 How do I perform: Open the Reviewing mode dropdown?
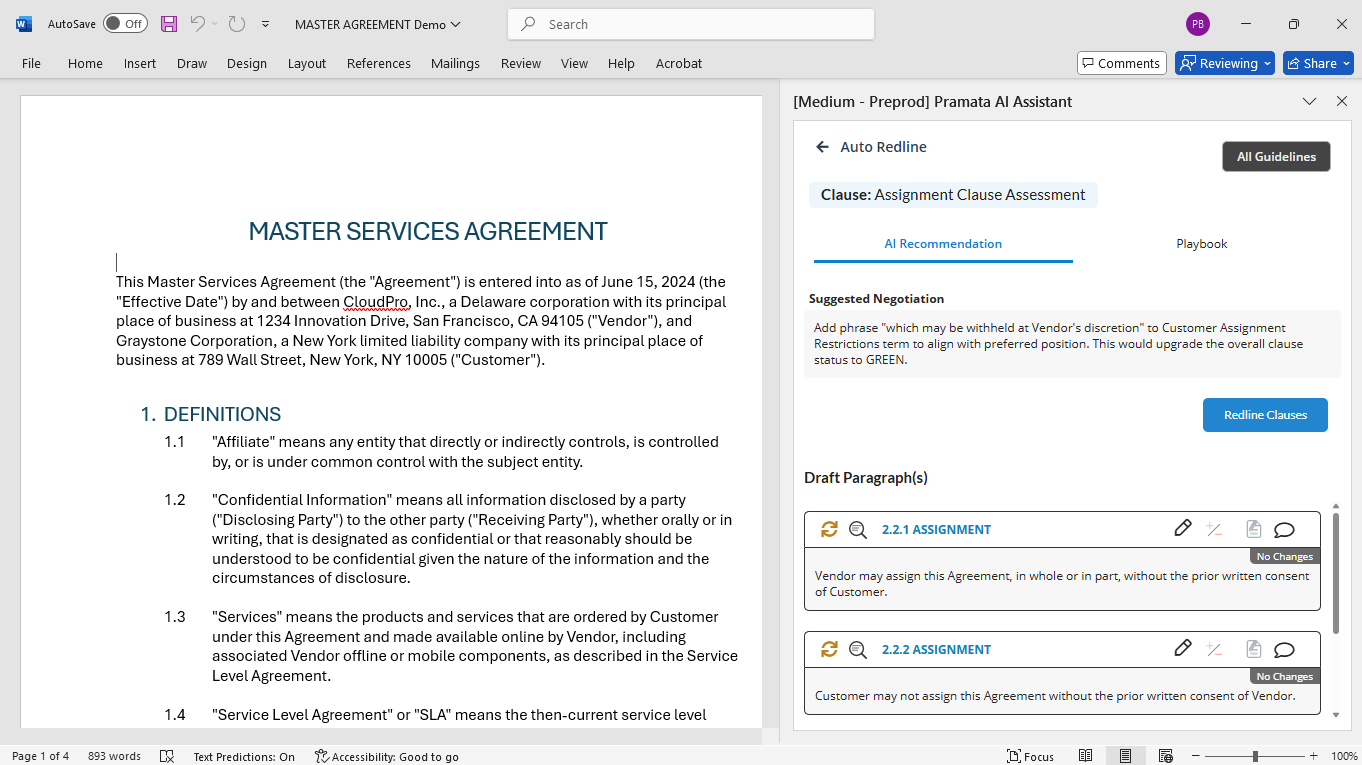click(1225, 63)
